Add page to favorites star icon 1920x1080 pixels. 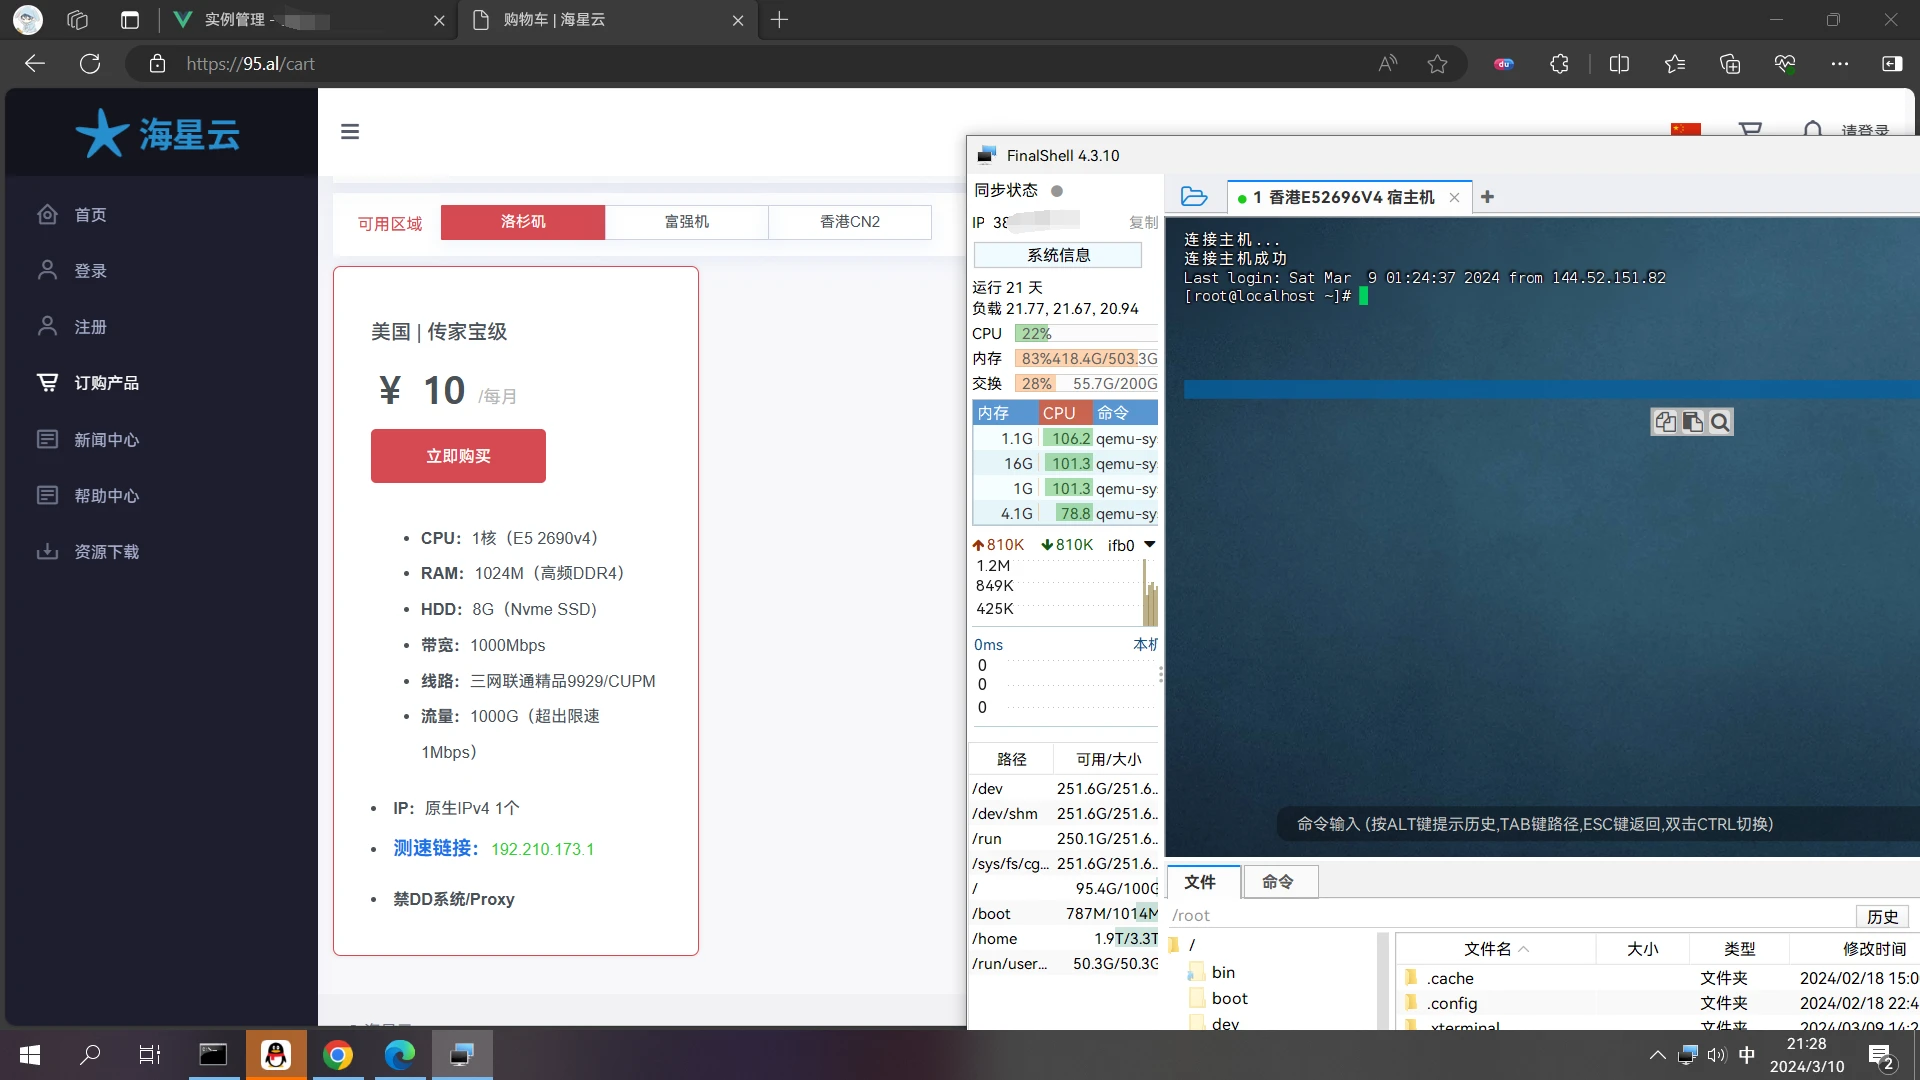point(1437,64)
